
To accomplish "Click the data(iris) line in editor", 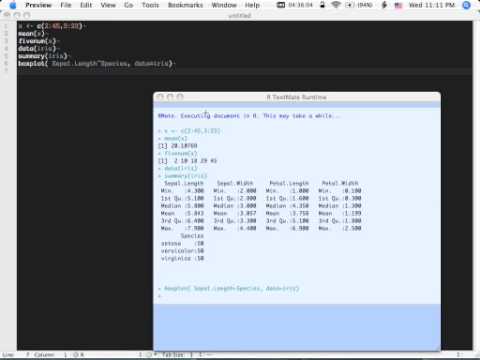I will click(37, 49).
